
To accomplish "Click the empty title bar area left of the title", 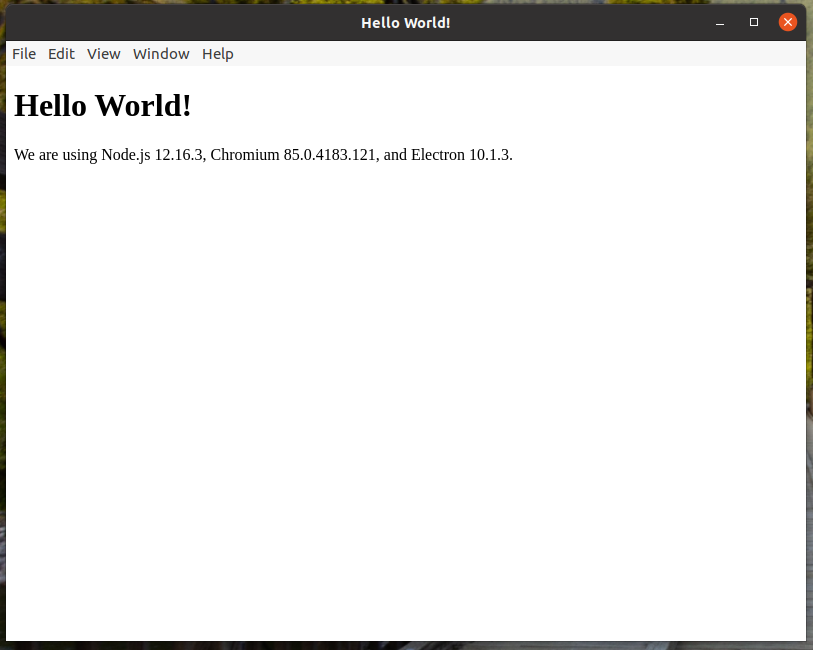I will point(180,22).
